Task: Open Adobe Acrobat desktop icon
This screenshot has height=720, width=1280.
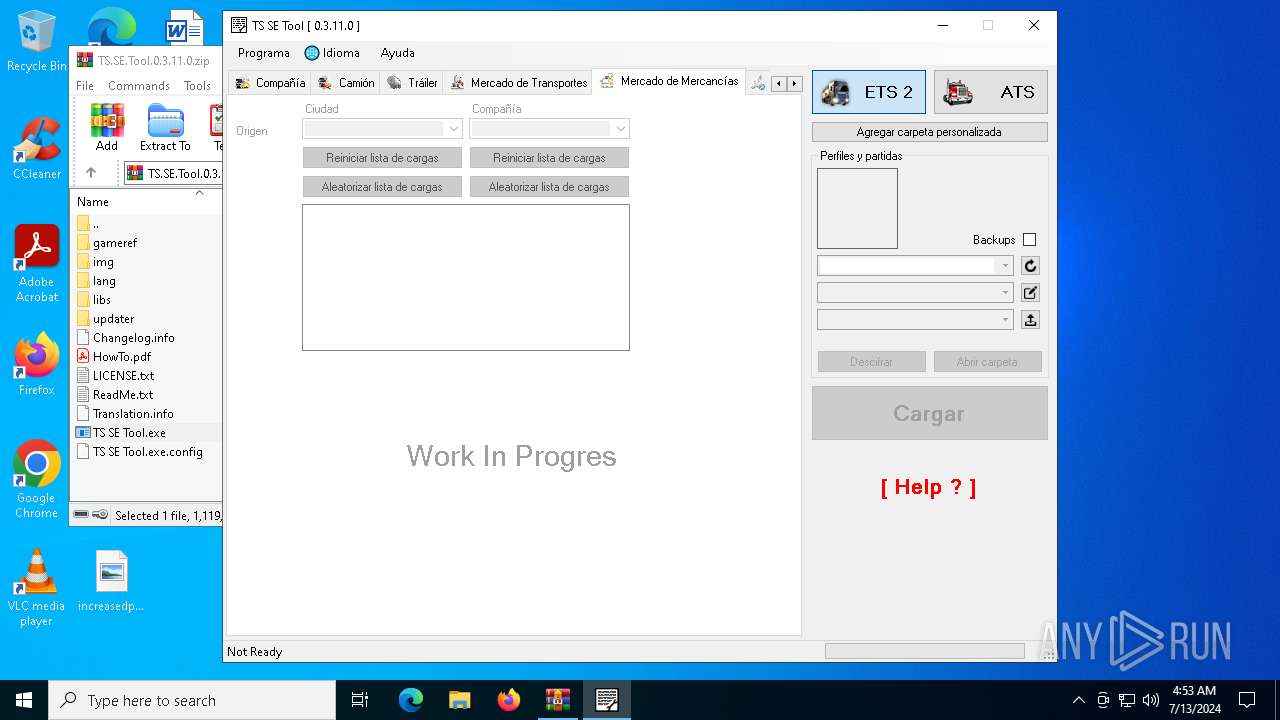Action: (x=37, y=263)
